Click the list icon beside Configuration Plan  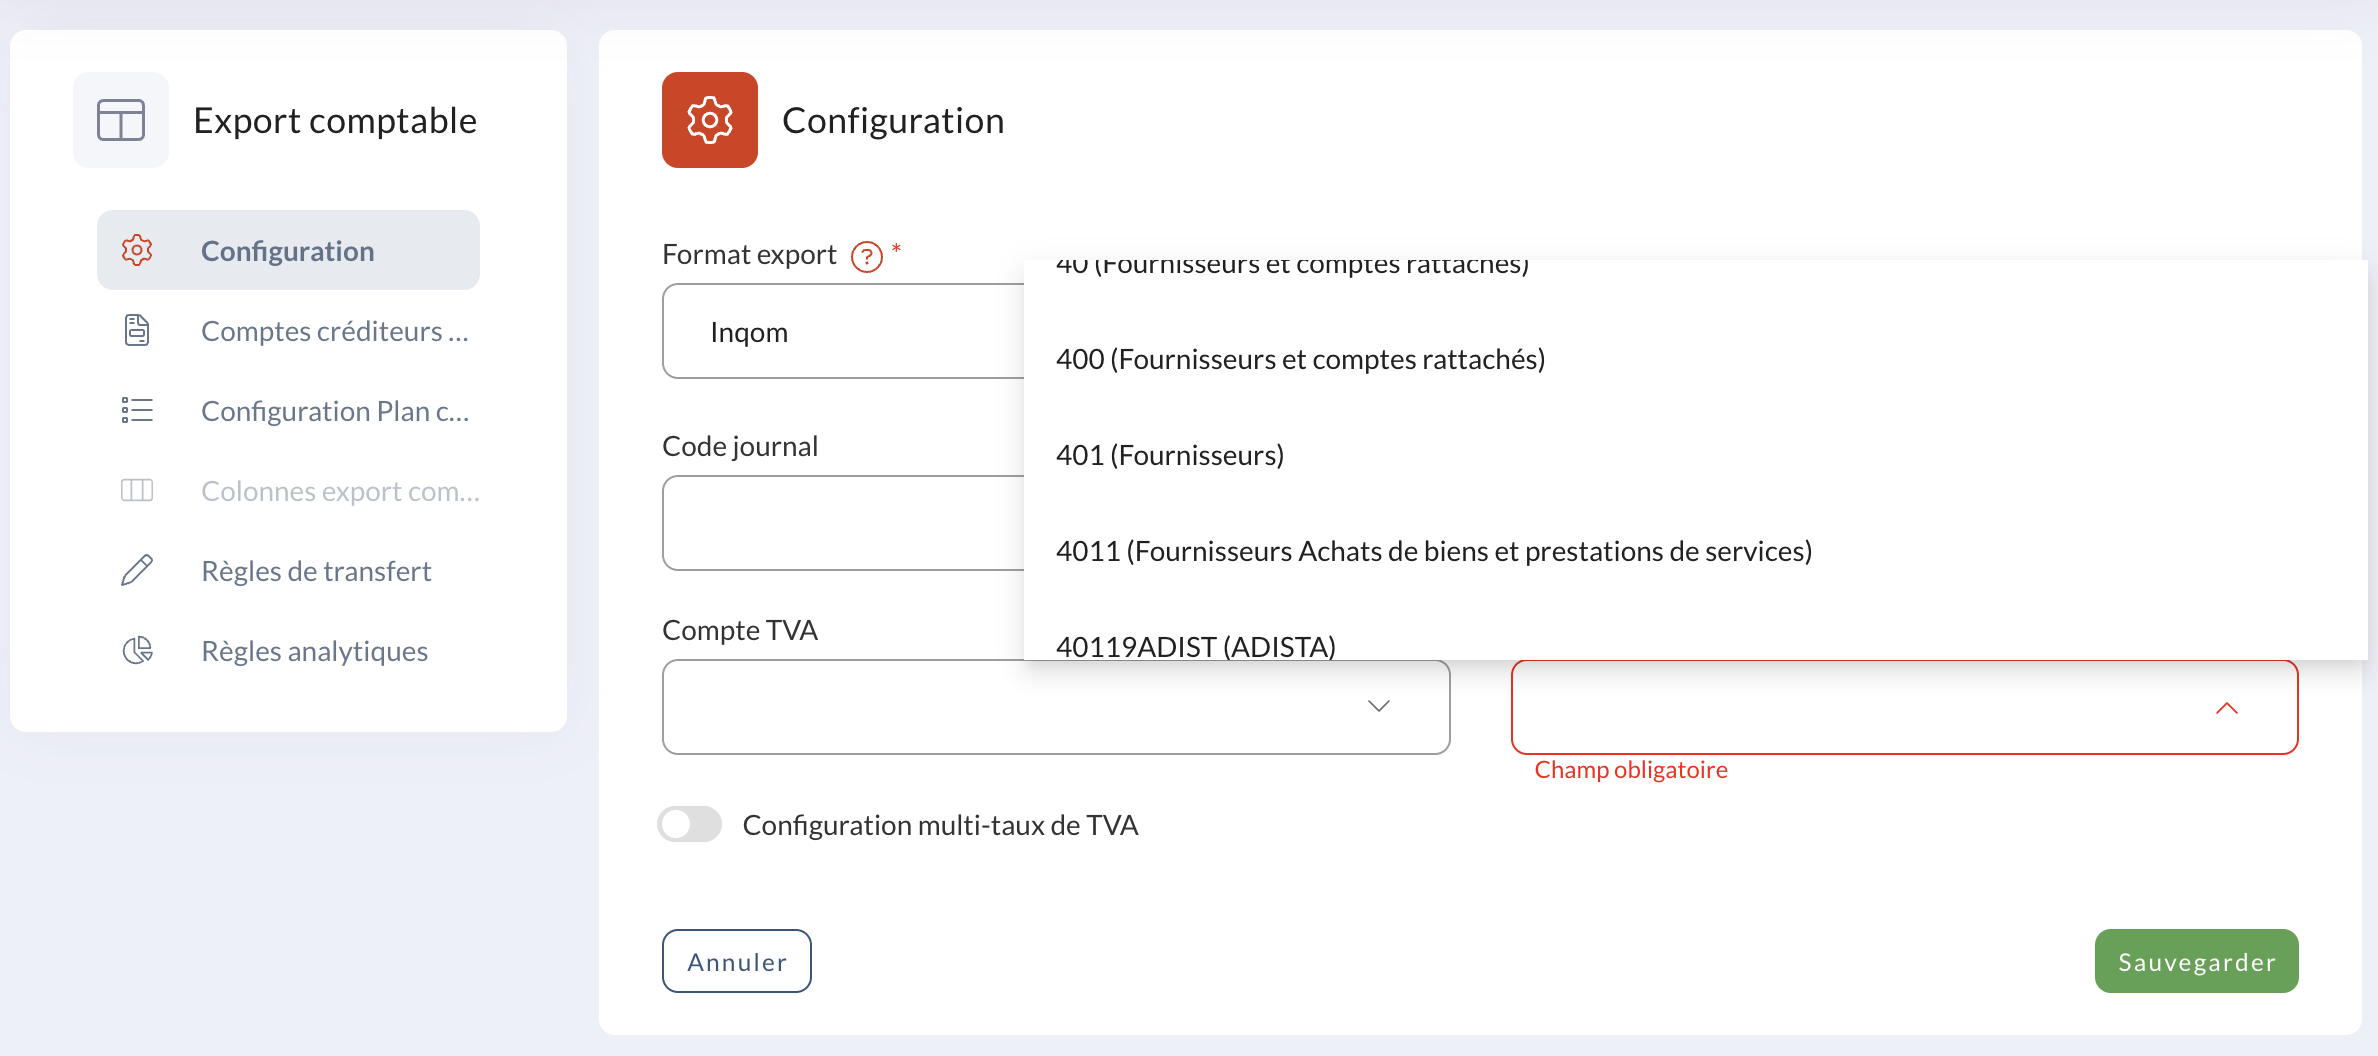(x=137, y=410)
